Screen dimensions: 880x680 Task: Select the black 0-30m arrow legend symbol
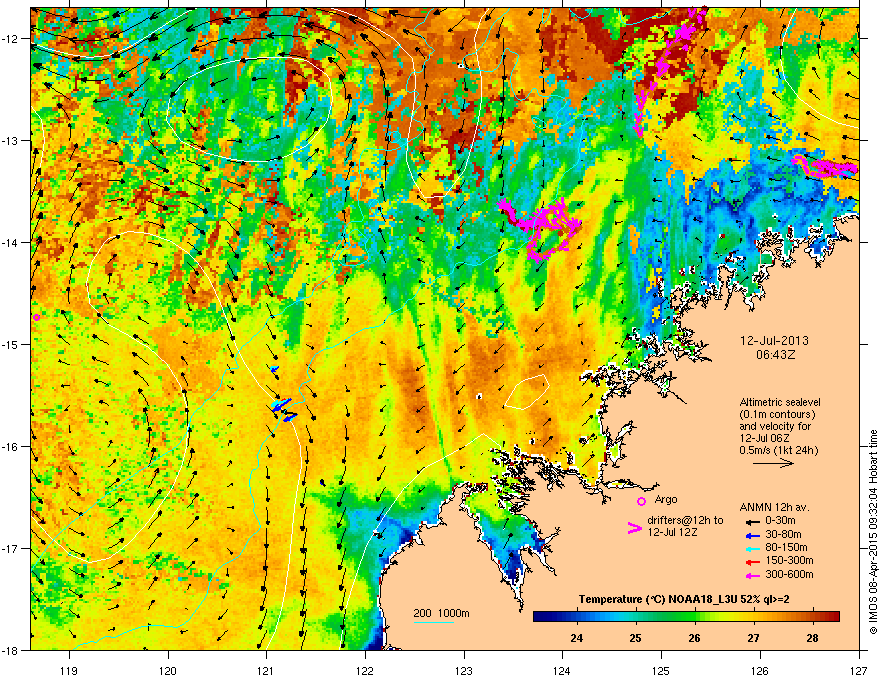pos(752,522)
